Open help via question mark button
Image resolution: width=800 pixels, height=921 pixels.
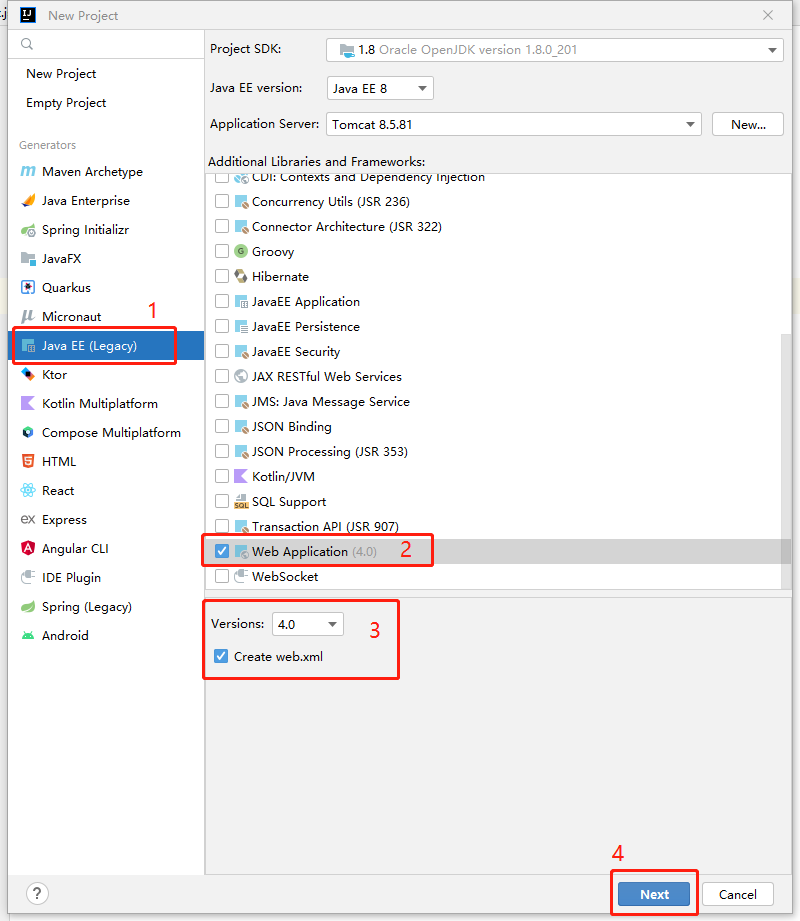tap(37, 893)
